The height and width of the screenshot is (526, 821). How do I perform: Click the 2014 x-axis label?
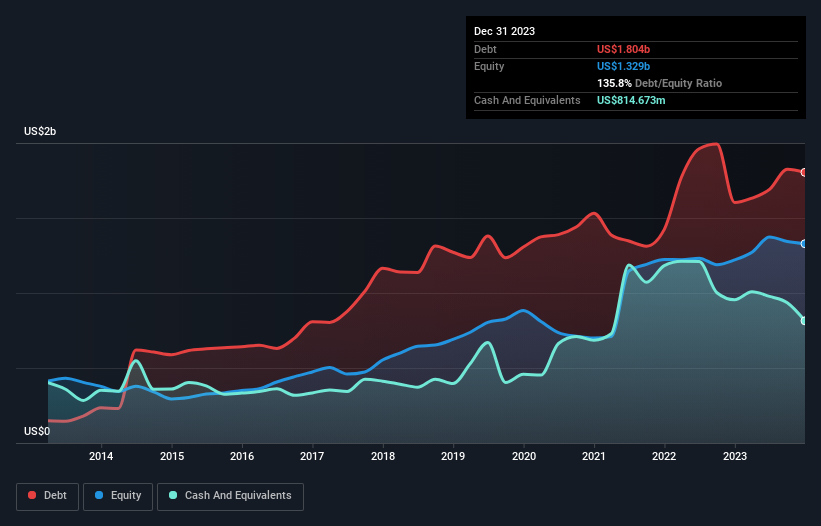[x=101, y=456]
